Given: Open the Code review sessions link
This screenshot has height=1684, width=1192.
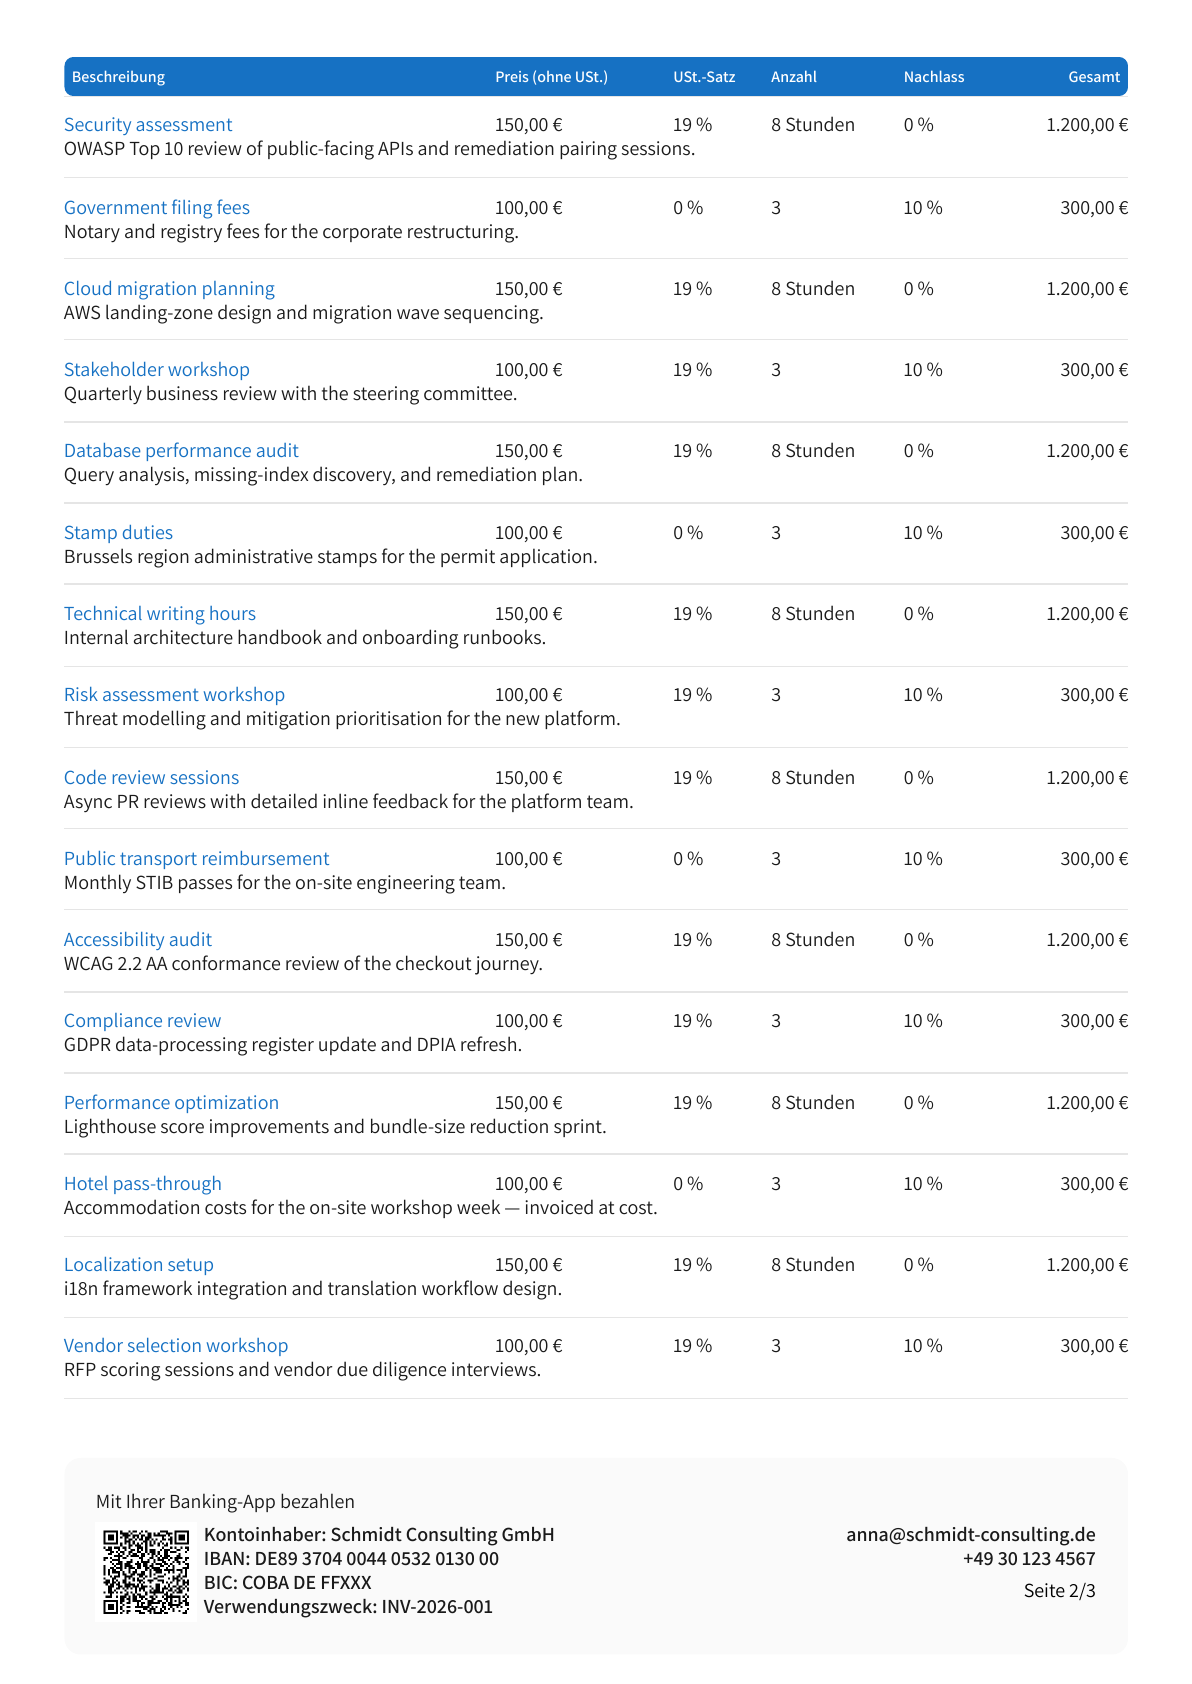Looking at the screenshot, I should coord(151,778).
